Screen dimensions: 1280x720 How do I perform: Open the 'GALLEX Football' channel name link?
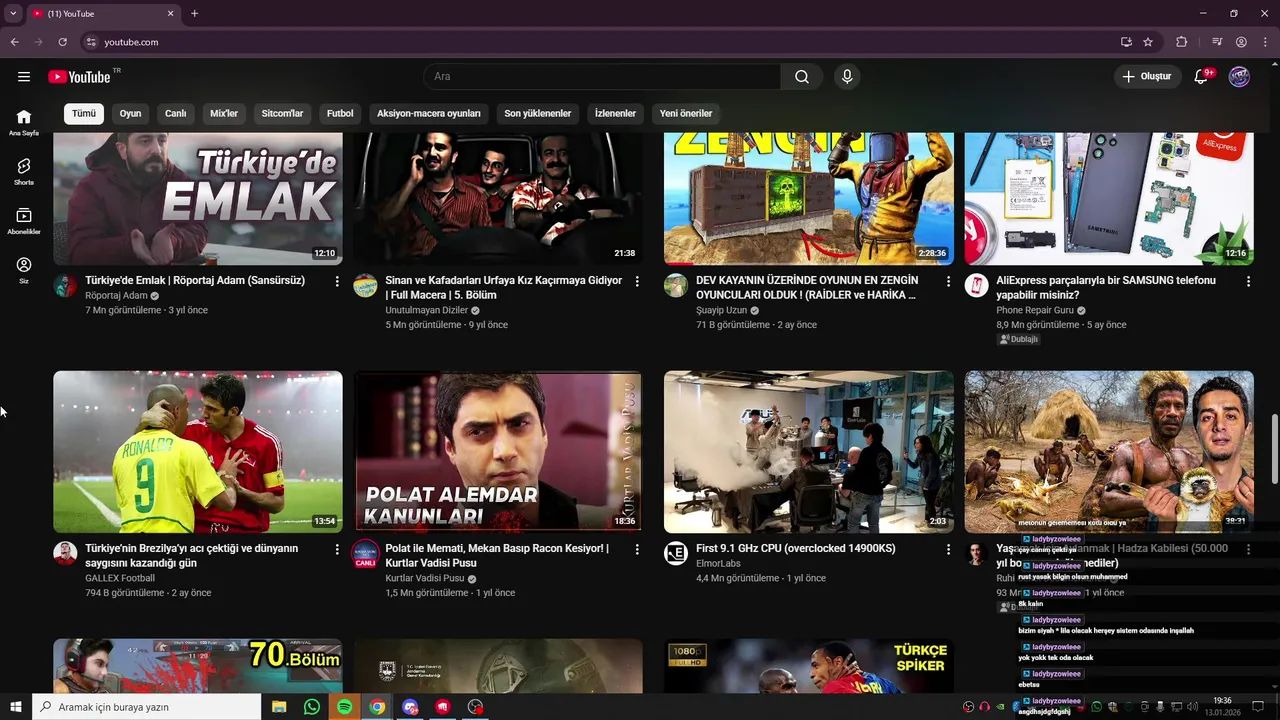tap(120, 578)
